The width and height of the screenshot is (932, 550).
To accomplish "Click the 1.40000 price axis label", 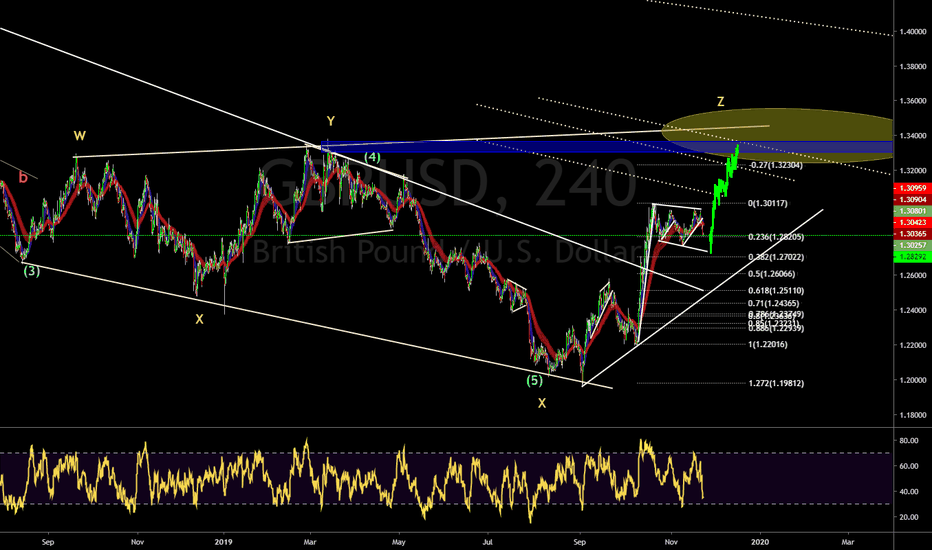I will coord(910,32).
